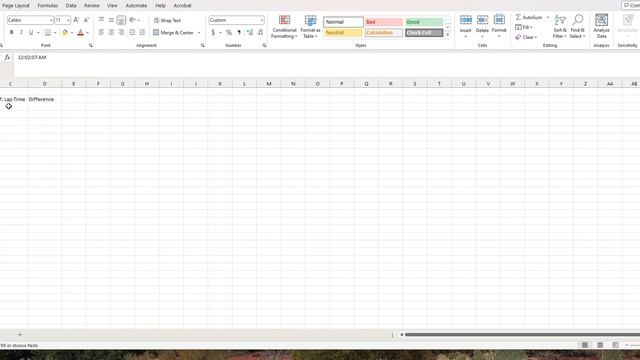Image resolution: width=640 pixels, height=360 pixels.
Task: Apply the red Font Color
Action: pos(80,32)
